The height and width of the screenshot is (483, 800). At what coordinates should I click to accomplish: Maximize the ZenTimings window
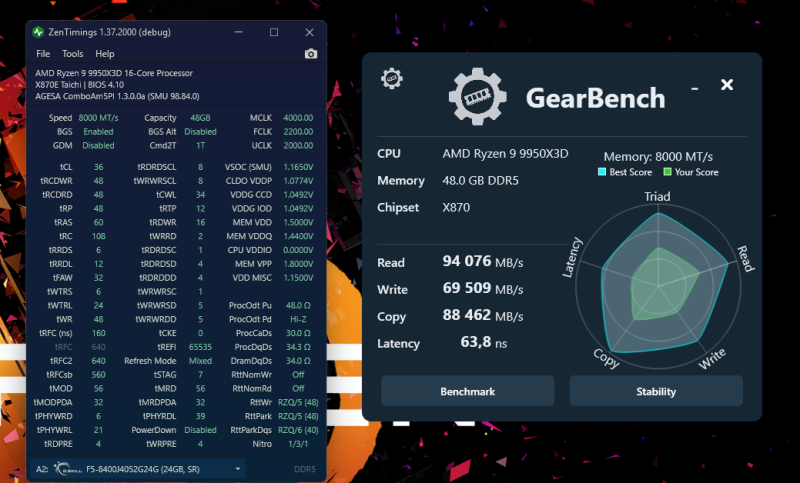274,32
